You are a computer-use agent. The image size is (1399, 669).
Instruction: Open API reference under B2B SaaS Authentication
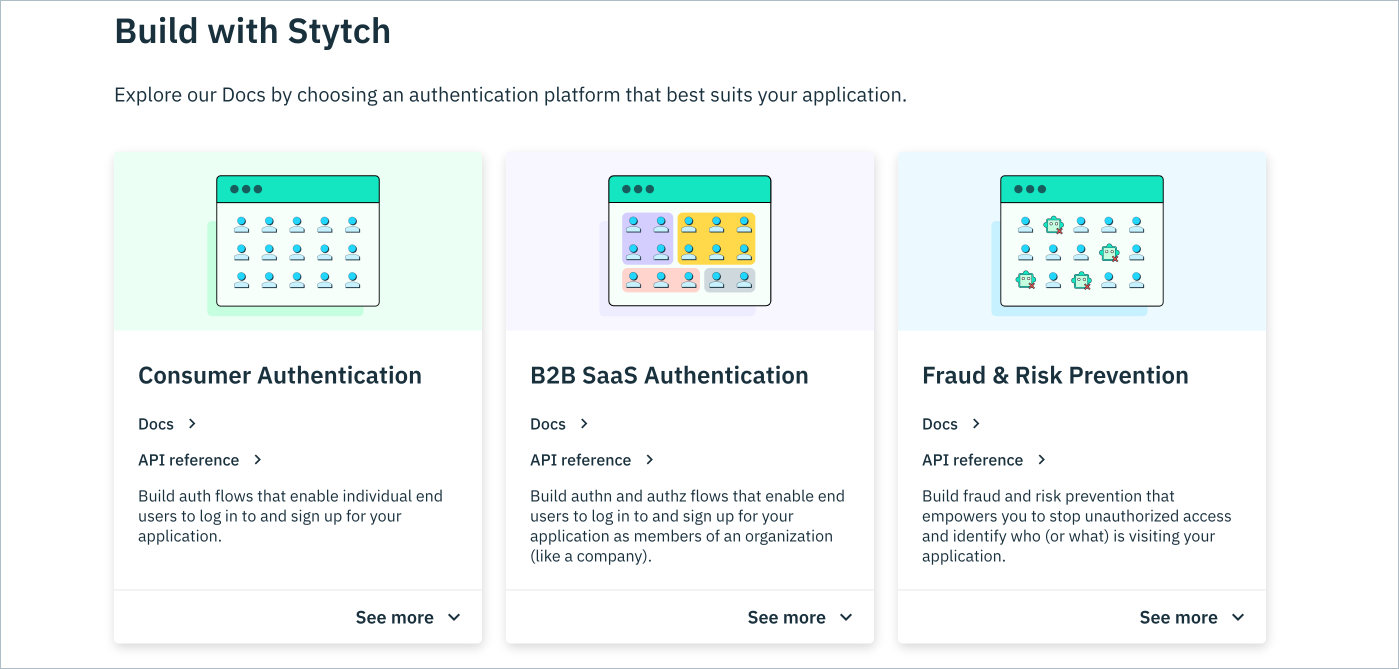coord(592,460)
